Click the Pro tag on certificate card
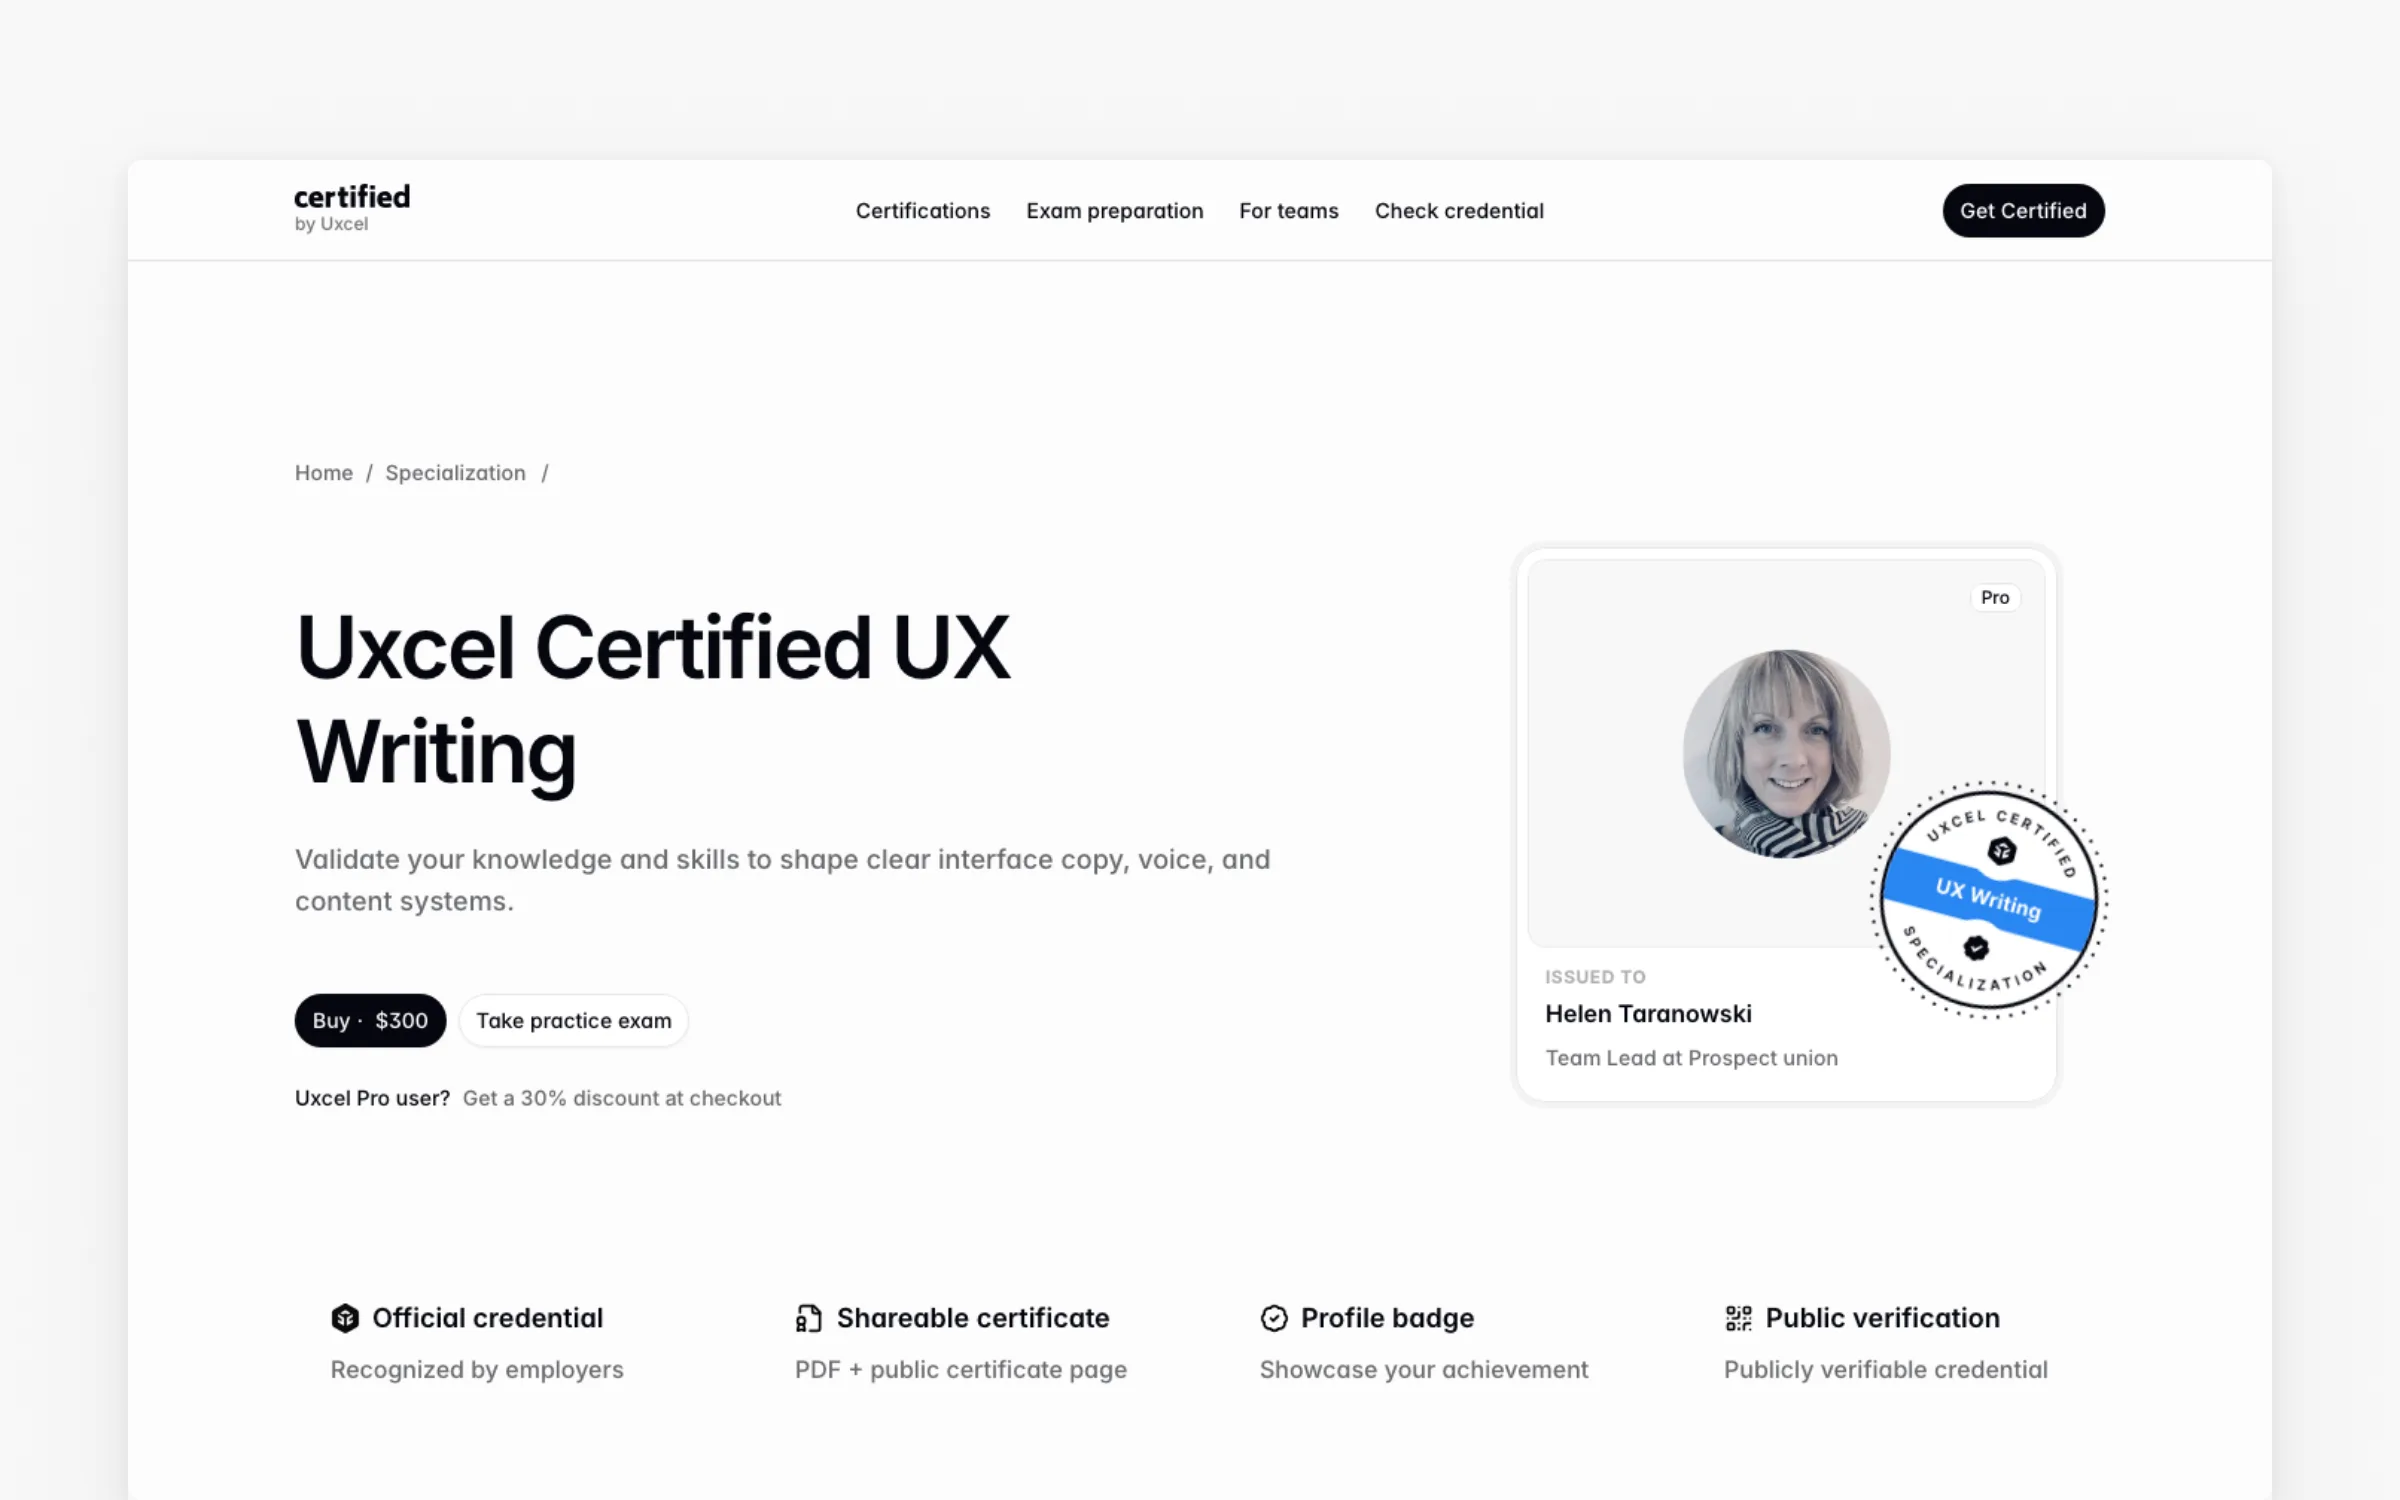Image resolution: width=2400 pixels, height=1500 pixels. [1994, 597]
